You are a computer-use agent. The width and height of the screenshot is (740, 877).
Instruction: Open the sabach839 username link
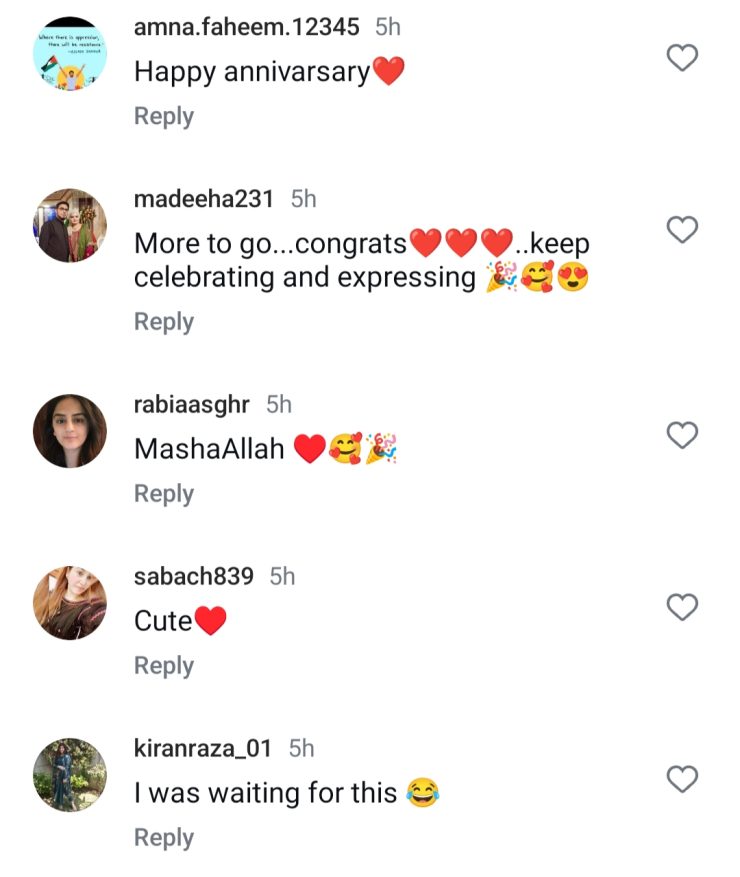pos(194,576)
